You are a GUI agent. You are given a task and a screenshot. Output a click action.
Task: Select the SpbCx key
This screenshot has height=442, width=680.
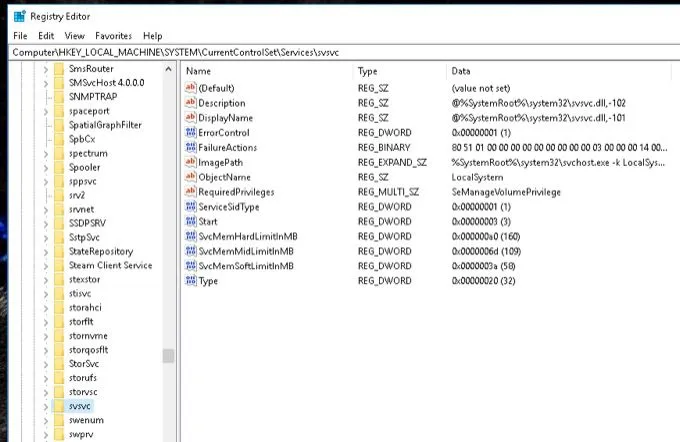coord(82,139)
